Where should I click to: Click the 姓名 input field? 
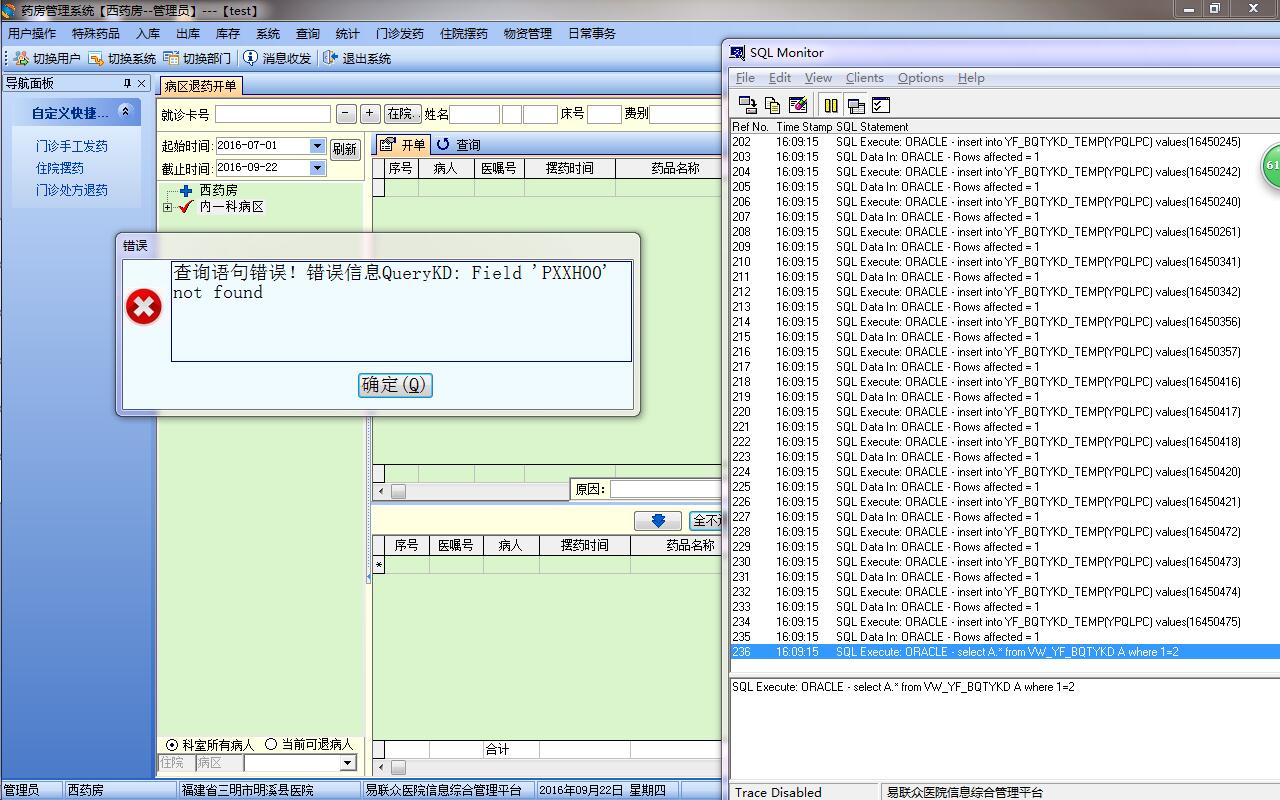click(474, 114)
